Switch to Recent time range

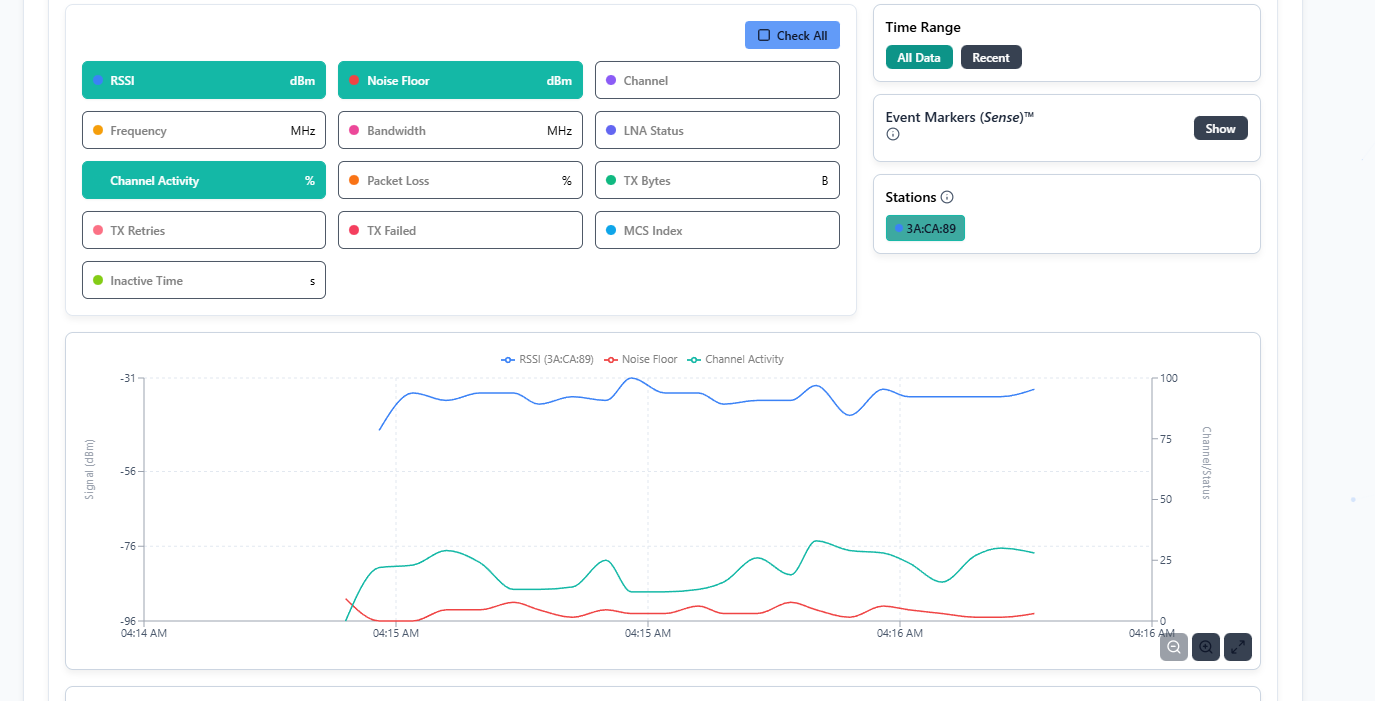(x=991, y=58)
